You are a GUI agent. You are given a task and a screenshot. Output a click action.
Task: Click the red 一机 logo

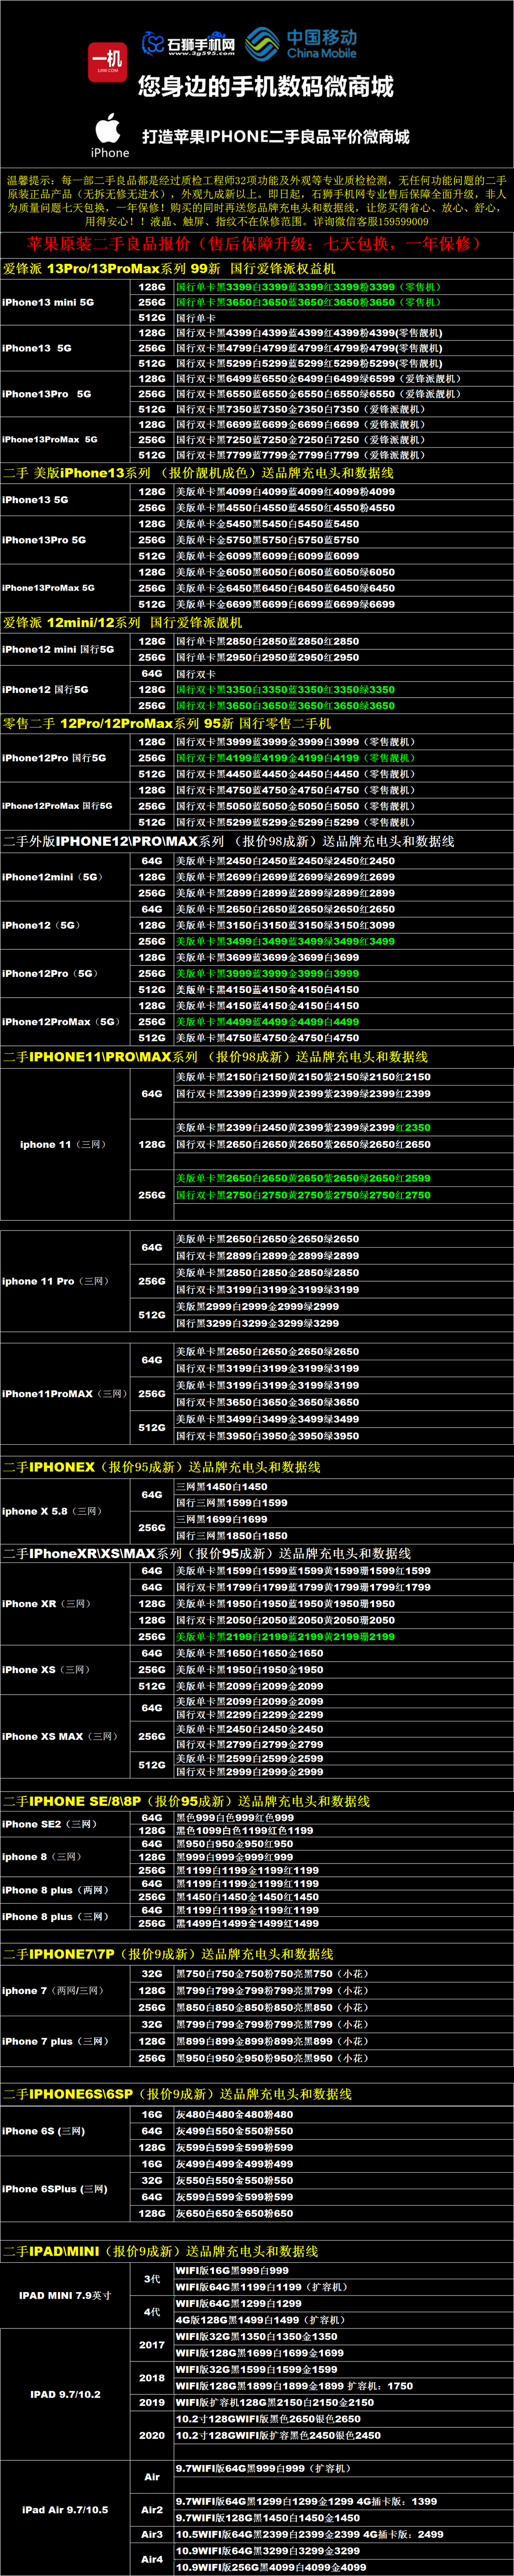pyautogui.click(x=107, y=61)
